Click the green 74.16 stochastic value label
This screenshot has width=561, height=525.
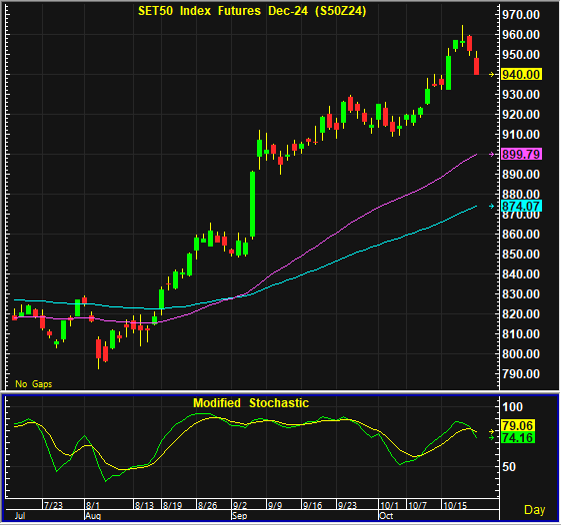point(518,437)
